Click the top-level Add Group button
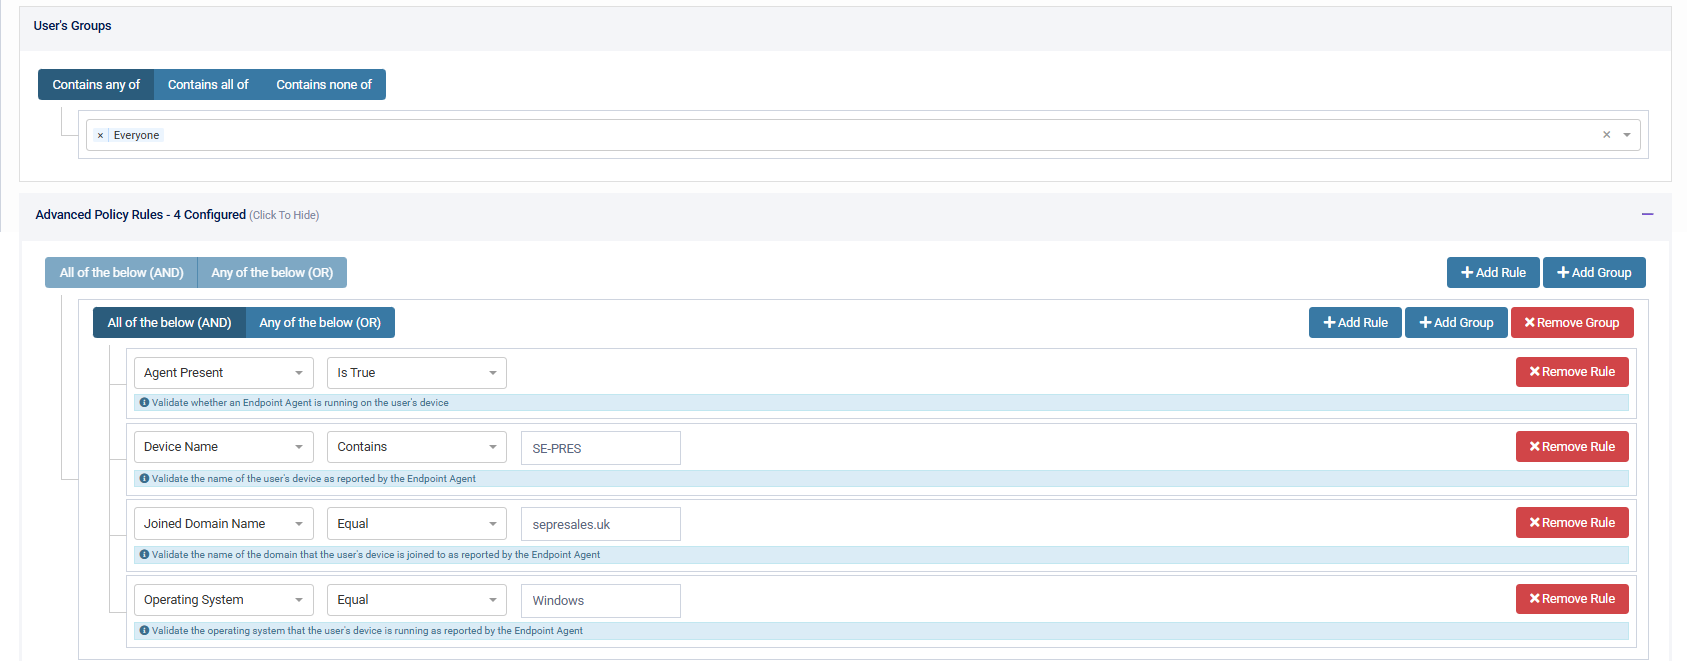Screen dimensions: 1687x661 tap(1593, 273)
